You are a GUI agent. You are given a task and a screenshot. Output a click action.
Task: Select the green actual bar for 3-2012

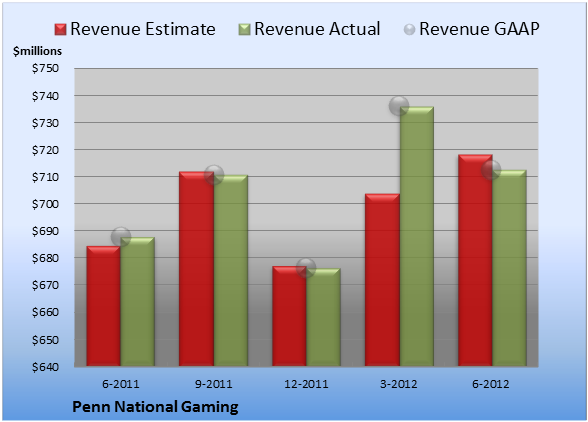[x=417, y=236]
